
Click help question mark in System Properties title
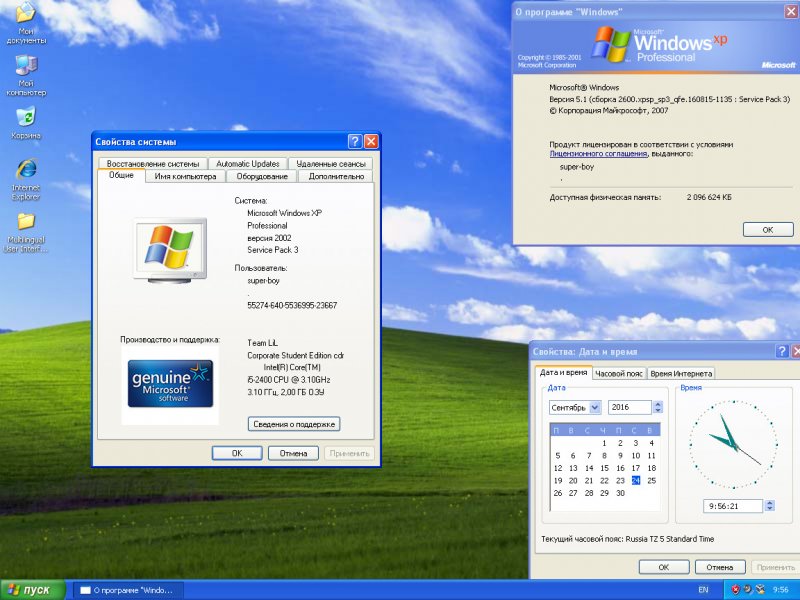(355, 141)
